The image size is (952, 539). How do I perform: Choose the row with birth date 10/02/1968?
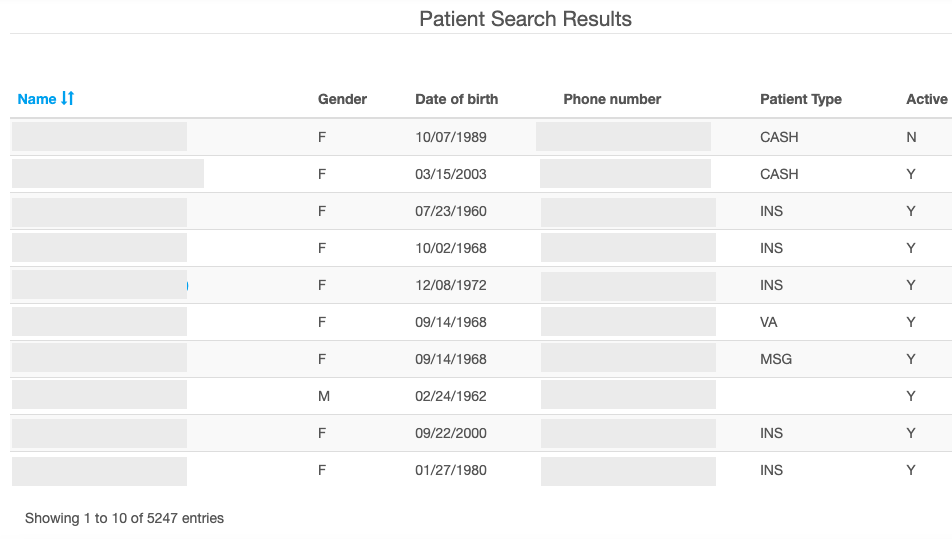click(x=451, y=248)
